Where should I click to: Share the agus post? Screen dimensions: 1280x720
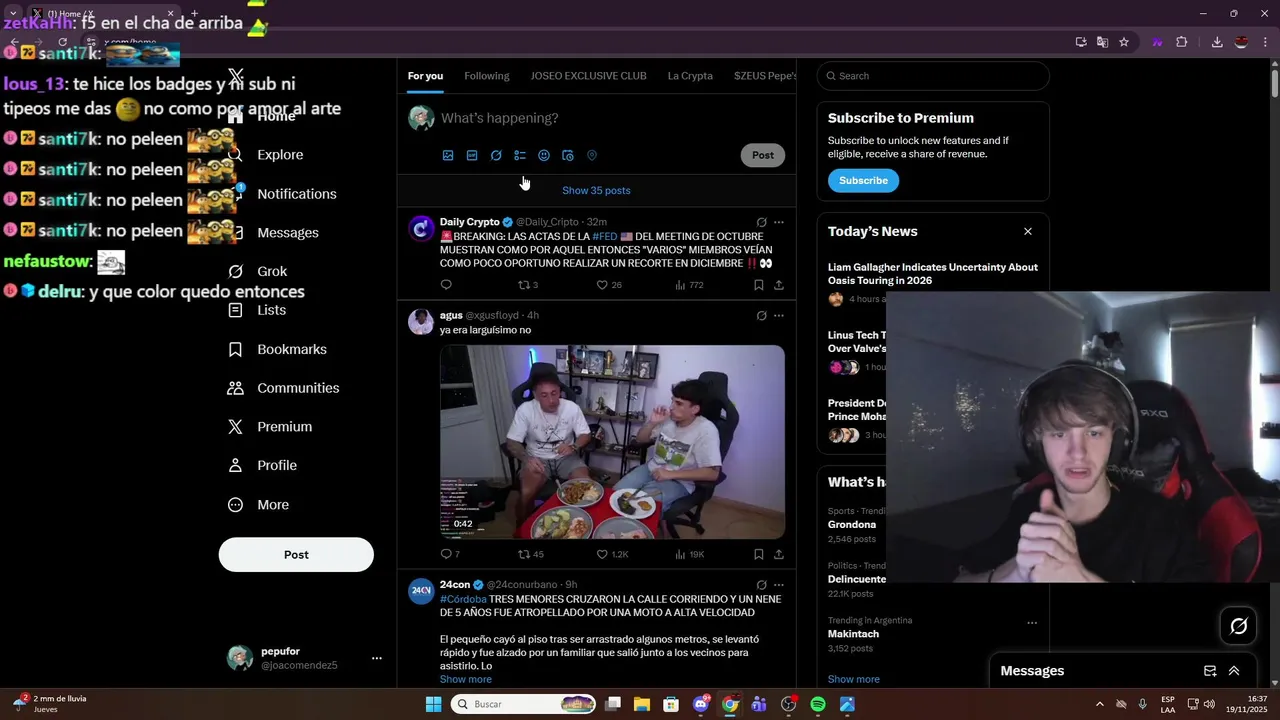coord(779,554)
